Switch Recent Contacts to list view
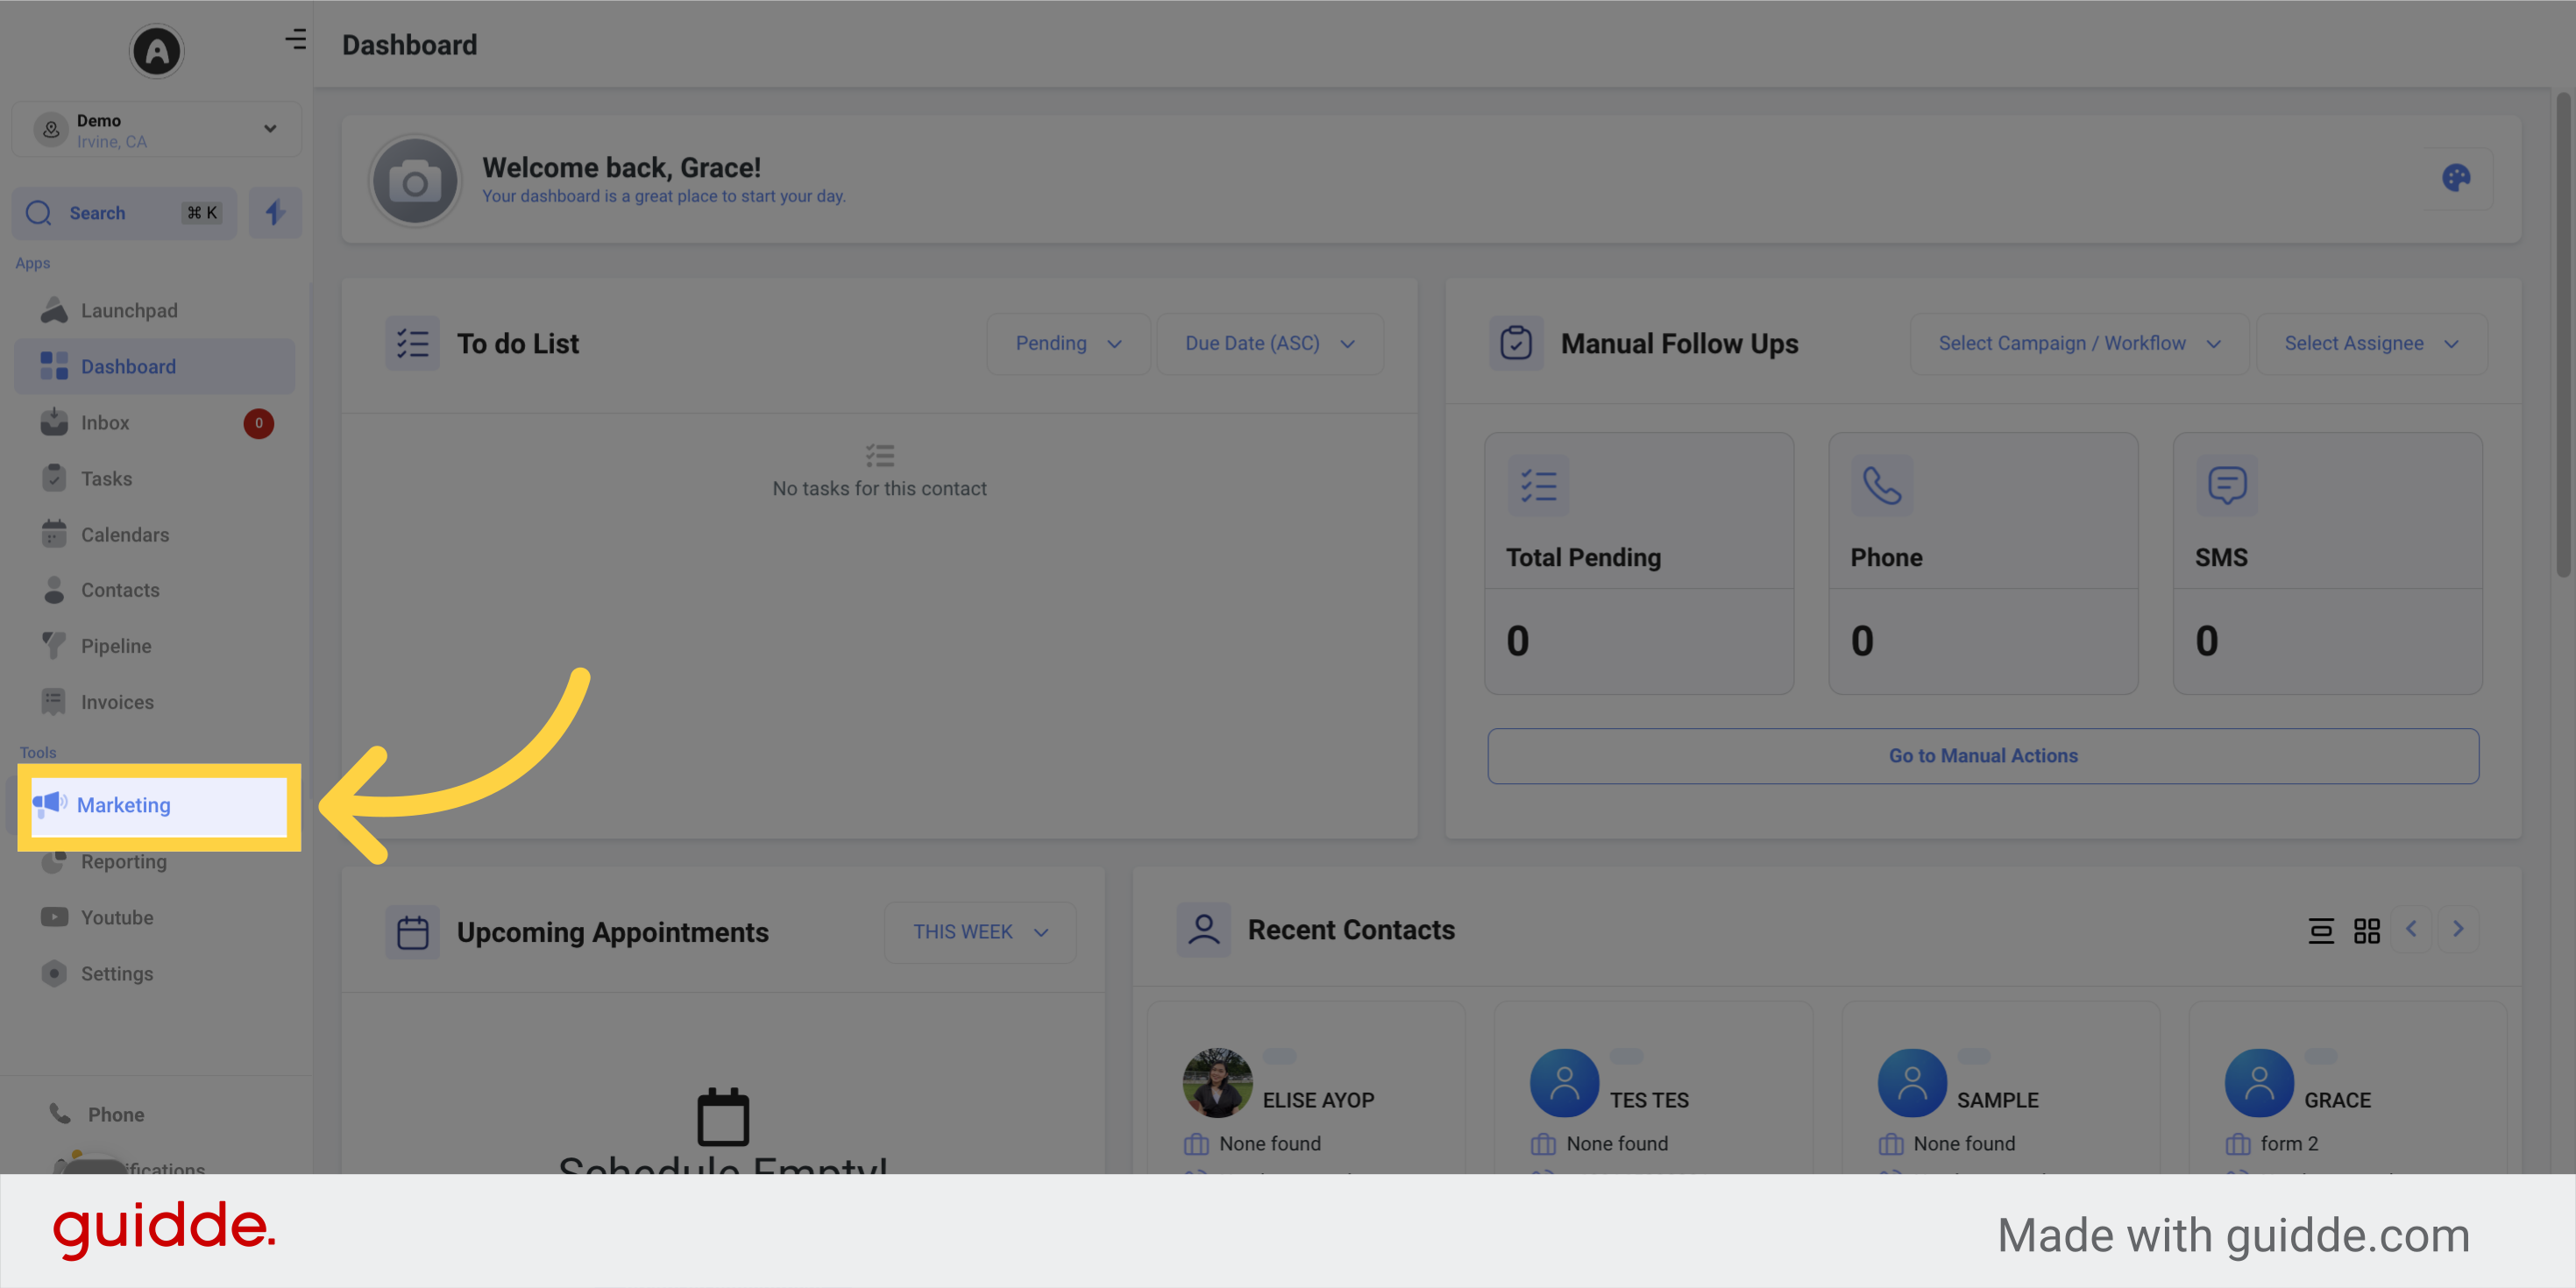Image resolution: width=2576 pixels, height=1288 pixels. [2320, 929]
